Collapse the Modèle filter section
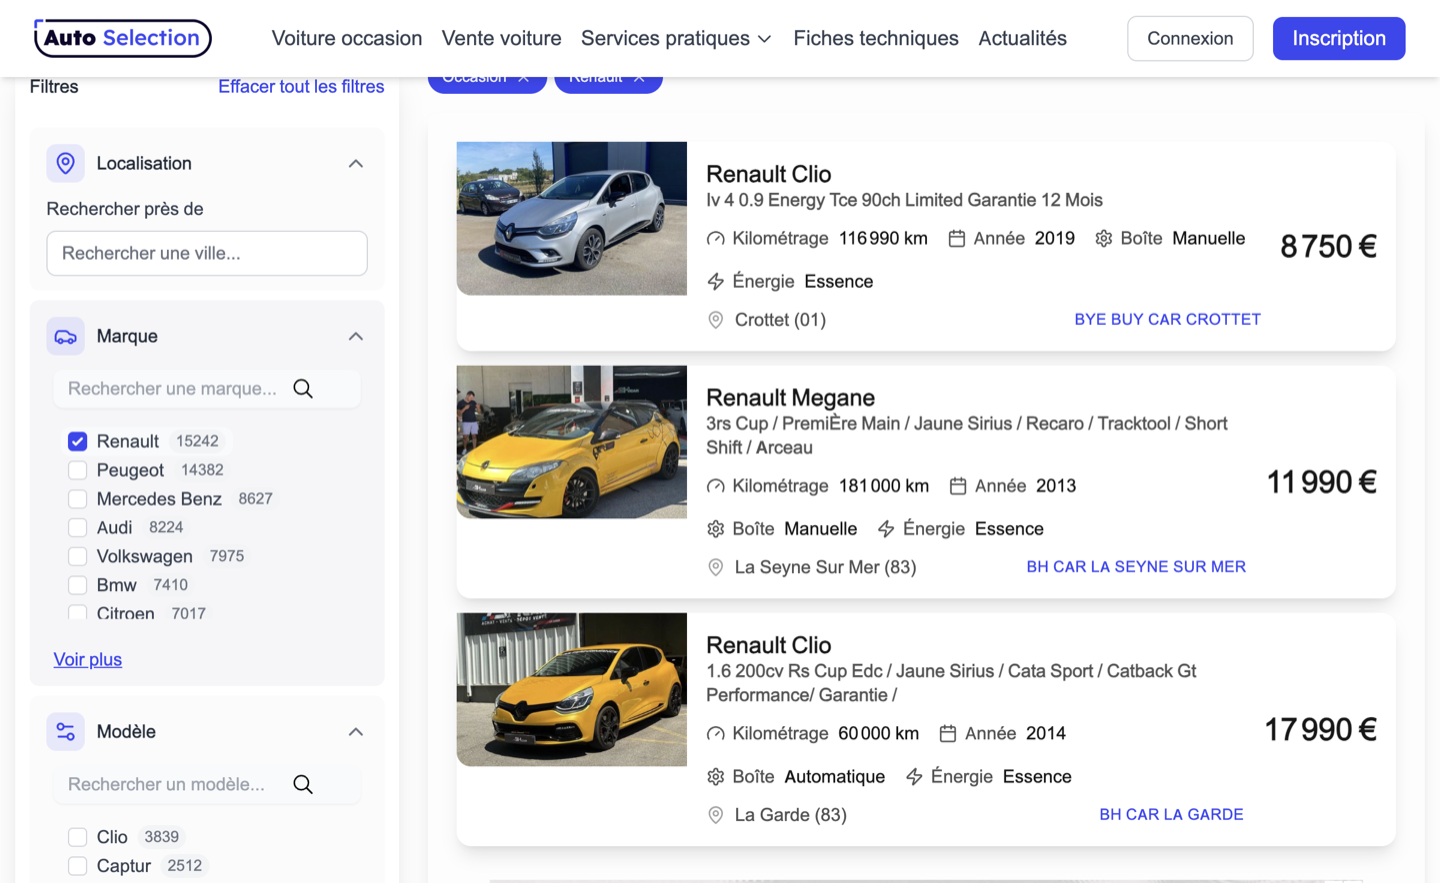This screenshot has width=1440, height=883. click(x=356, y=732)
